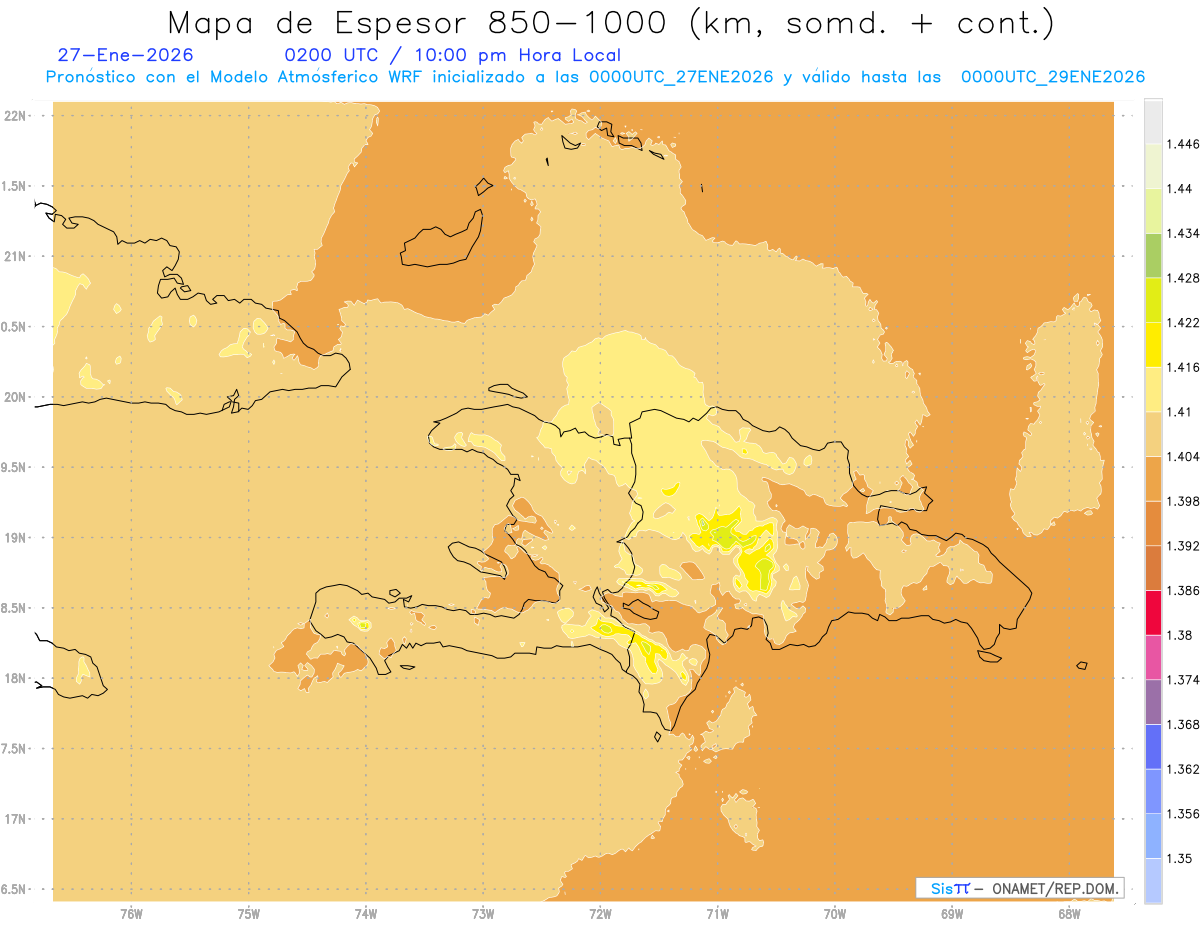Screen dimensions: 1200x927
Task: Click the 70W longitude label
Action: [835, 913]
